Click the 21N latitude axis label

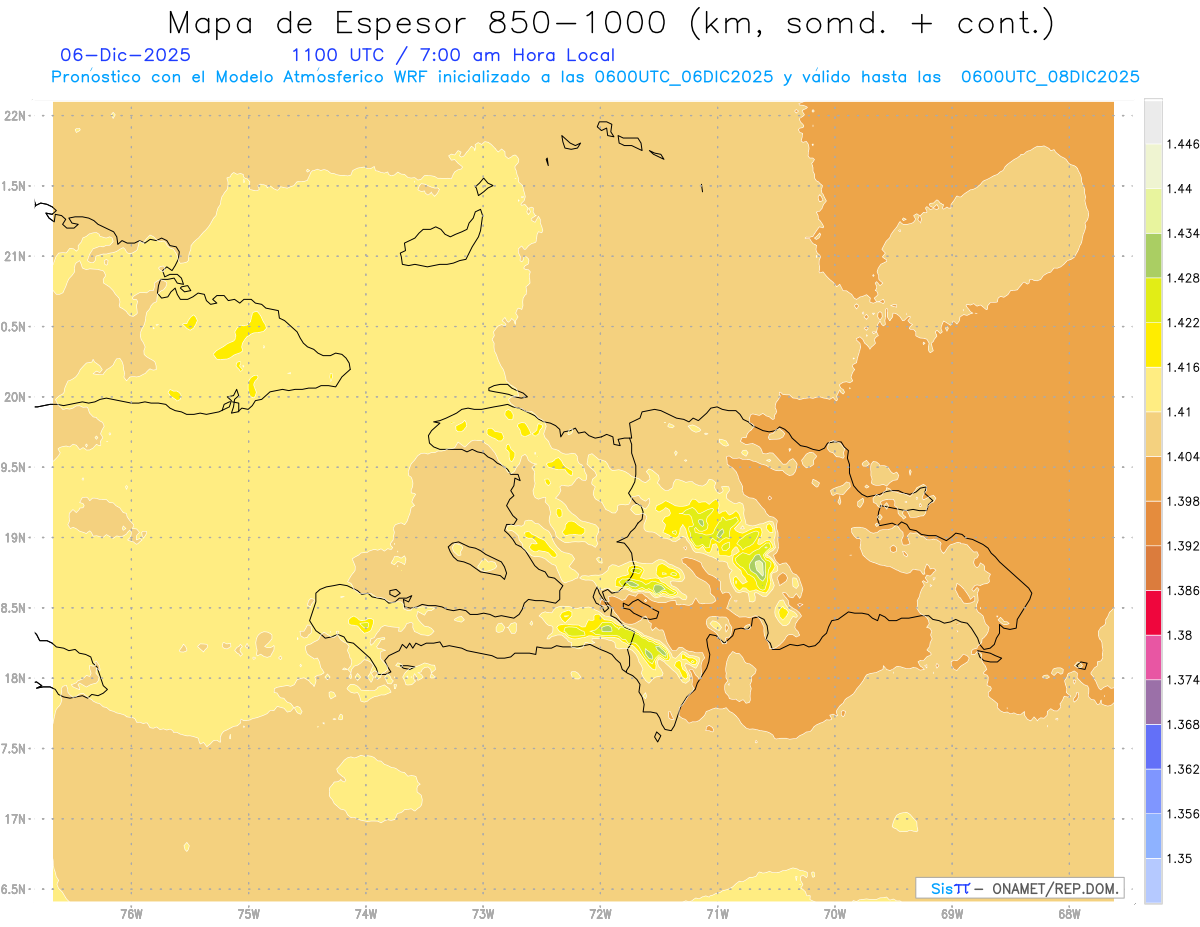(x=15, y=256)
